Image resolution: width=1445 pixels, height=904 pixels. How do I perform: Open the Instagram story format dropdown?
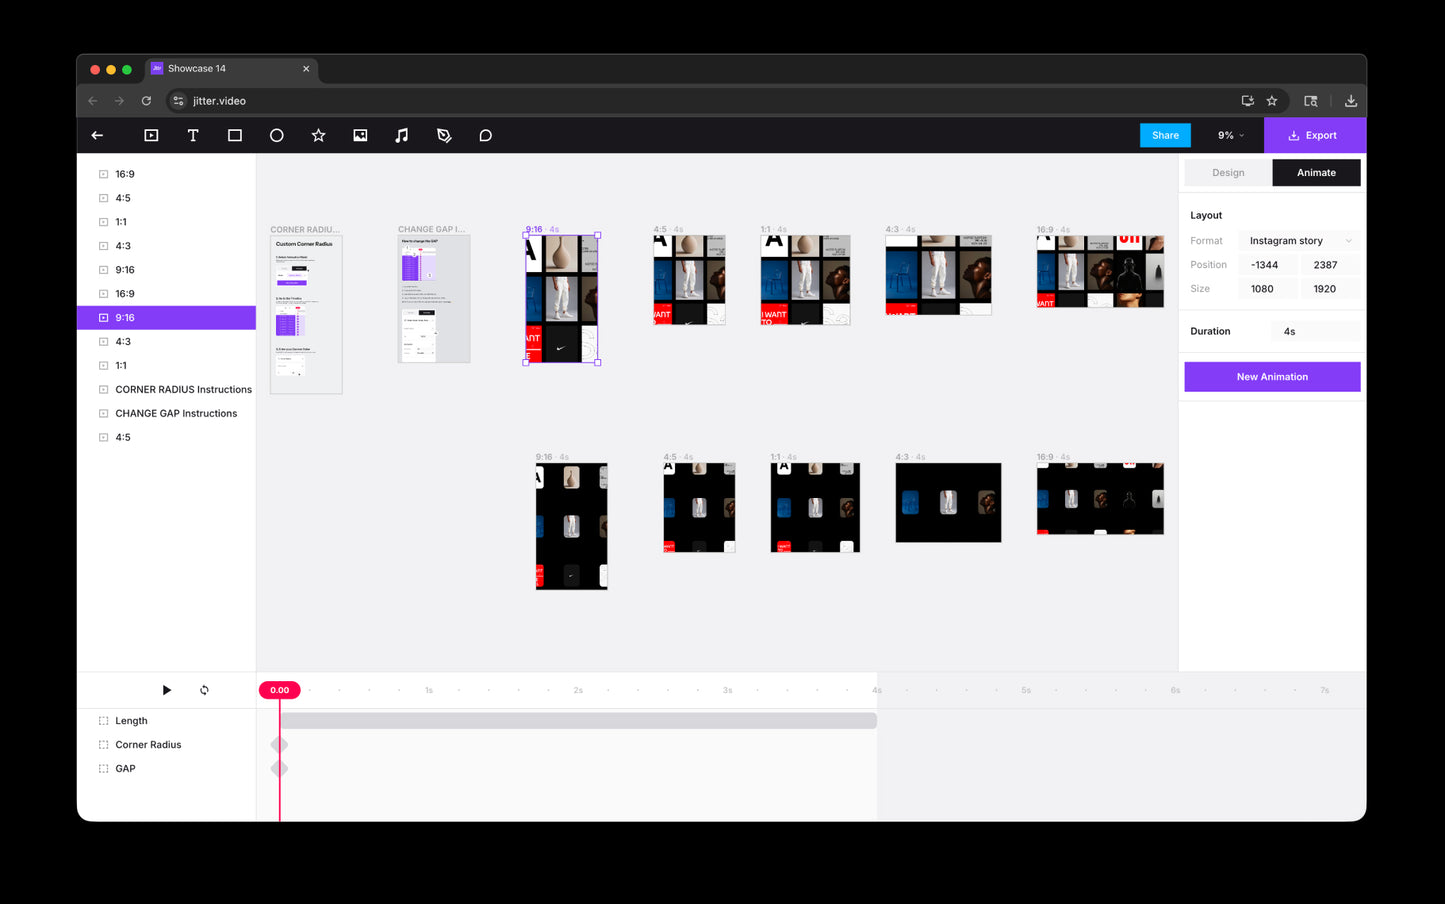[x=1299, y=241]
